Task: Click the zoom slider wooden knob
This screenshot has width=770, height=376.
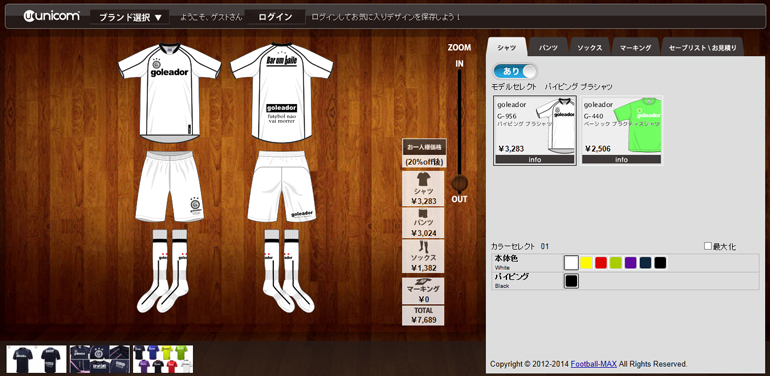Action: coord(459,184)
